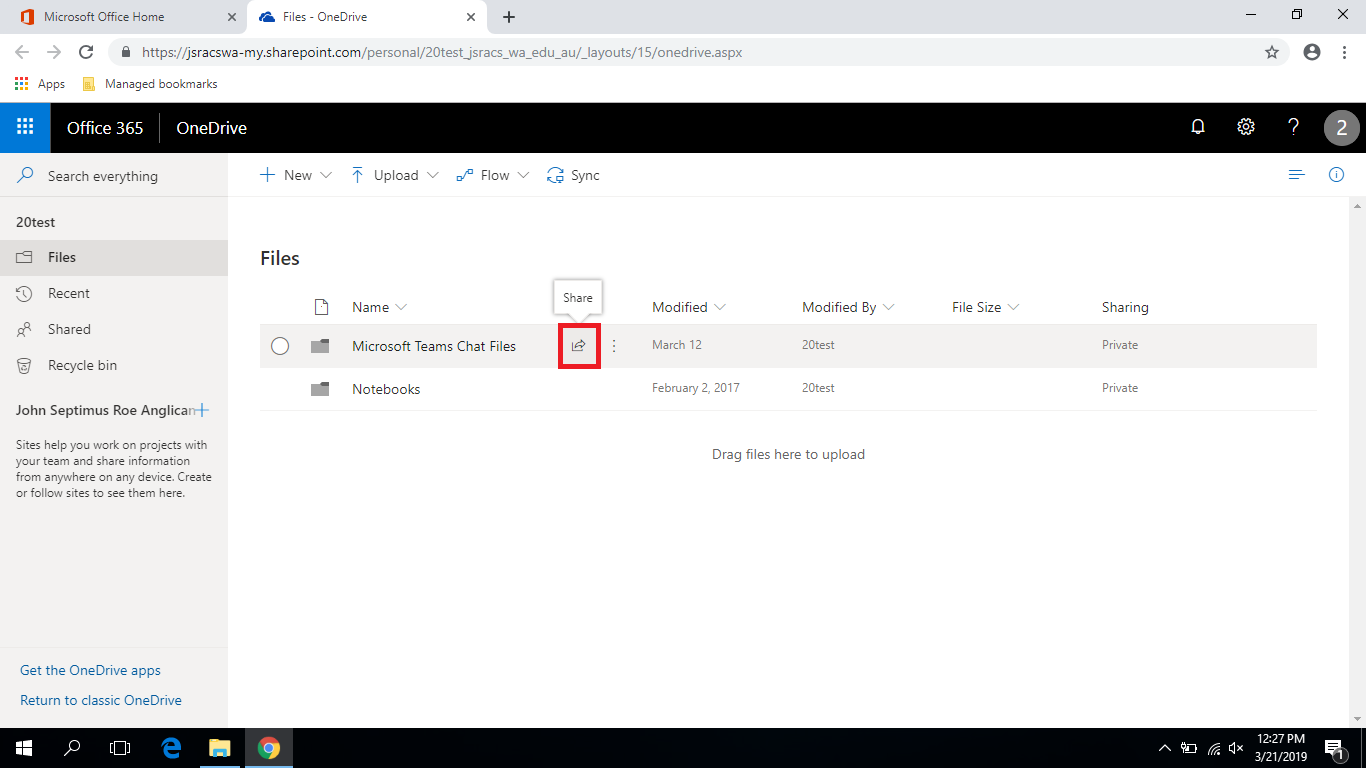Image resolution: width=1366 pixels, height=768 pixels.
Task: Open Windows Task View
Action: coord(120,748)
